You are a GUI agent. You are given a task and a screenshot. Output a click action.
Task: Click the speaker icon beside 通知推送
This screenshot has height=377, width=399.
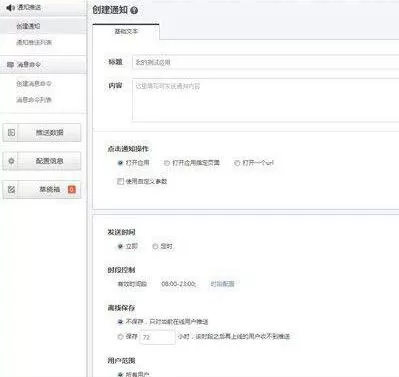click(11, 7)
